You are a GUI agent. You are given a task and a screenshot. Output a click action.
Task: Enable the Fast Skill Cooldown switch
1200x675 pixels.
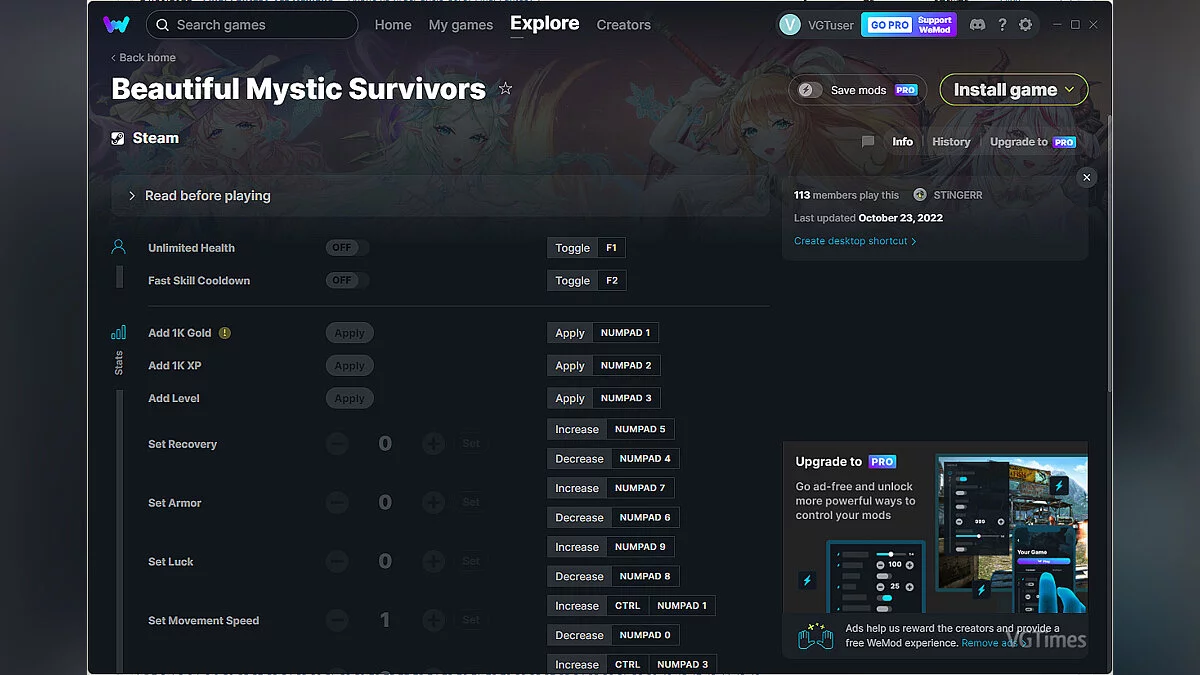pyautogui.click(x=346, y=280)
